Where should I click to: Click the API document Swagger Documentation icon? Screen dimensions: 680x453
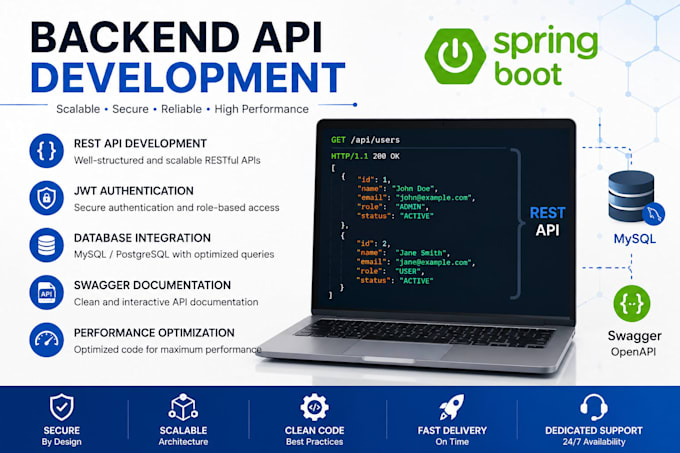click(46, 292)
